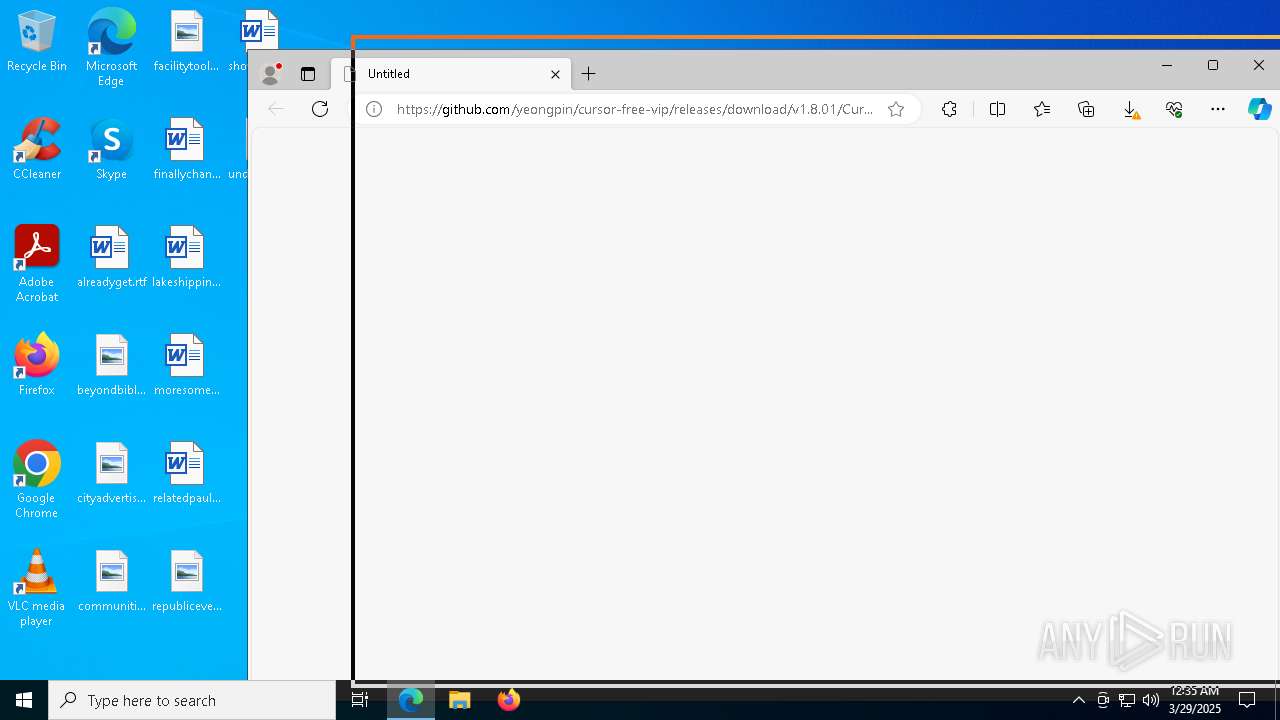Open CCleaner desktop shortcut
This screenshot has width=1280, height=720.
click(37, 150)
